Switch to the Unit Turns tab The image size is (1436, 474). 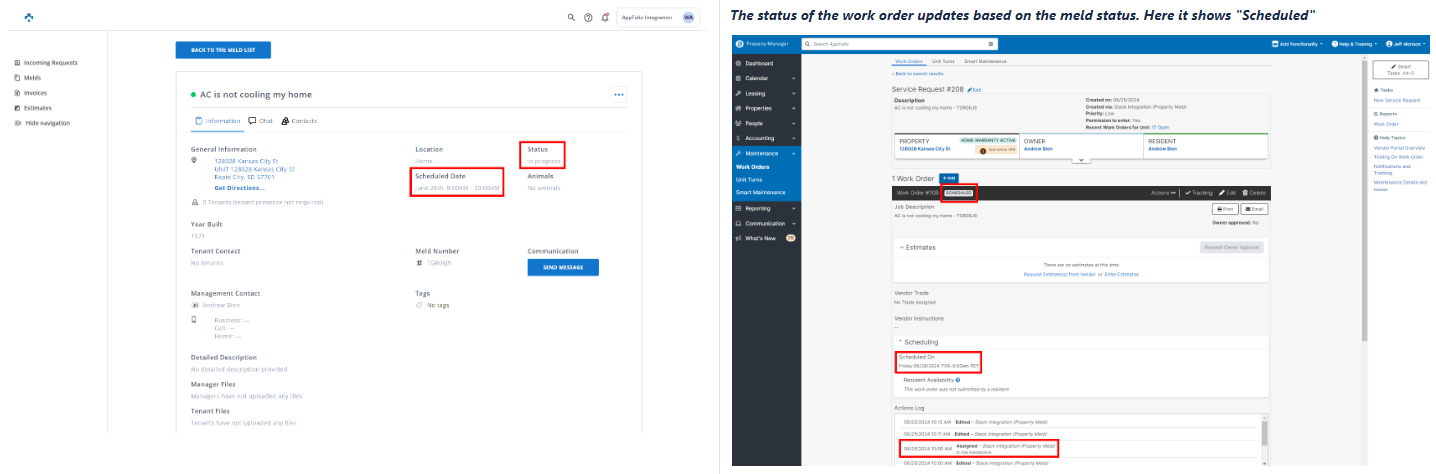tap(942, 62)
